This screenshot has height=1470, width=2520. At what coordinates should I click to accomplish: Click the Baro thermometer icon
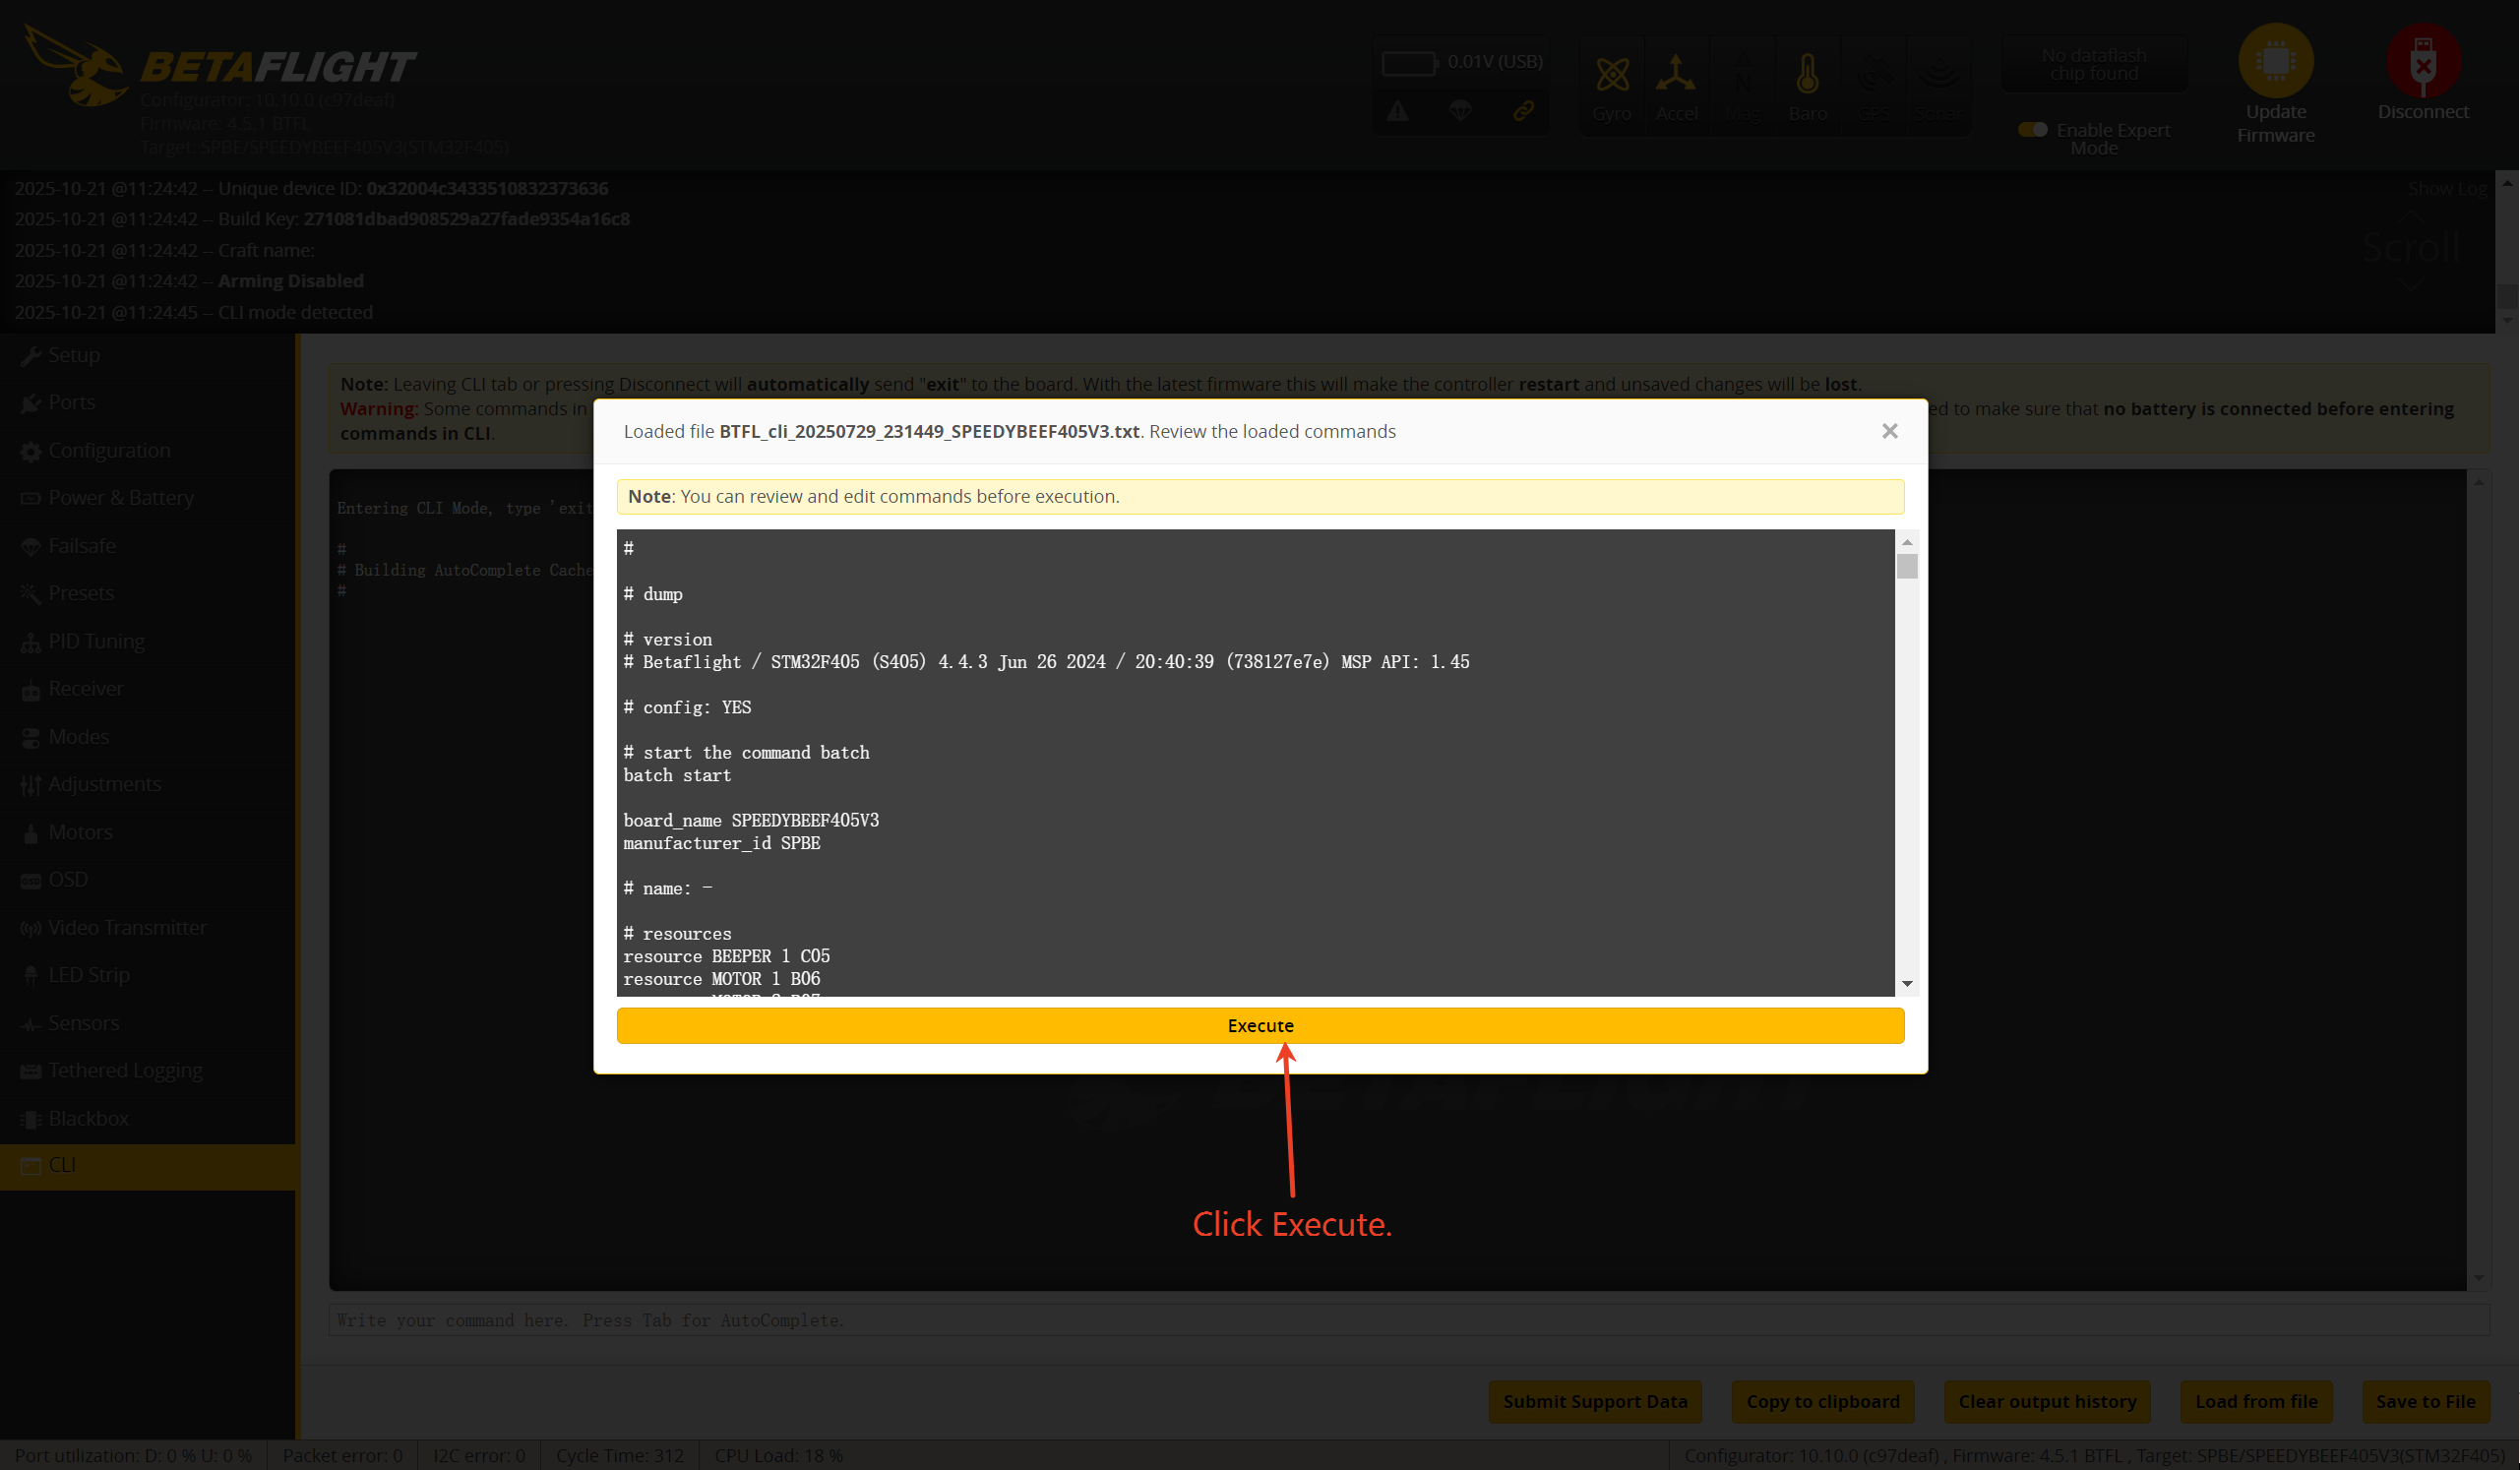pyautogui.click(x=1807, y=75)
